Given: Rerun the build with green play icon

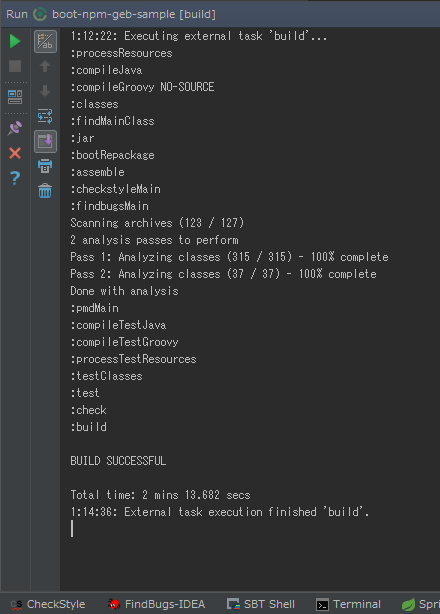Looking at the screenshot, I should click(15, 41).
